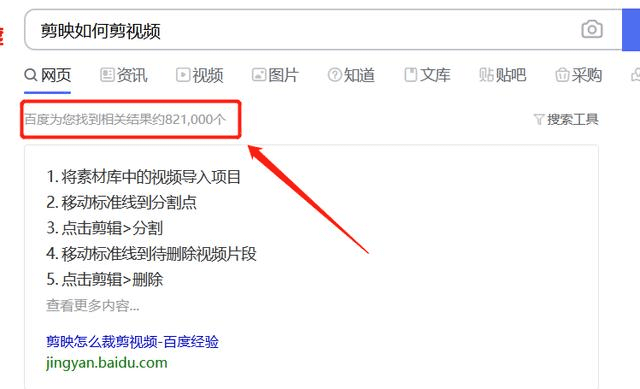Click the question-mark icon beside 知道
Image resolution: width=640 pixels, height=389 pixels.
[x=335, y=75]
